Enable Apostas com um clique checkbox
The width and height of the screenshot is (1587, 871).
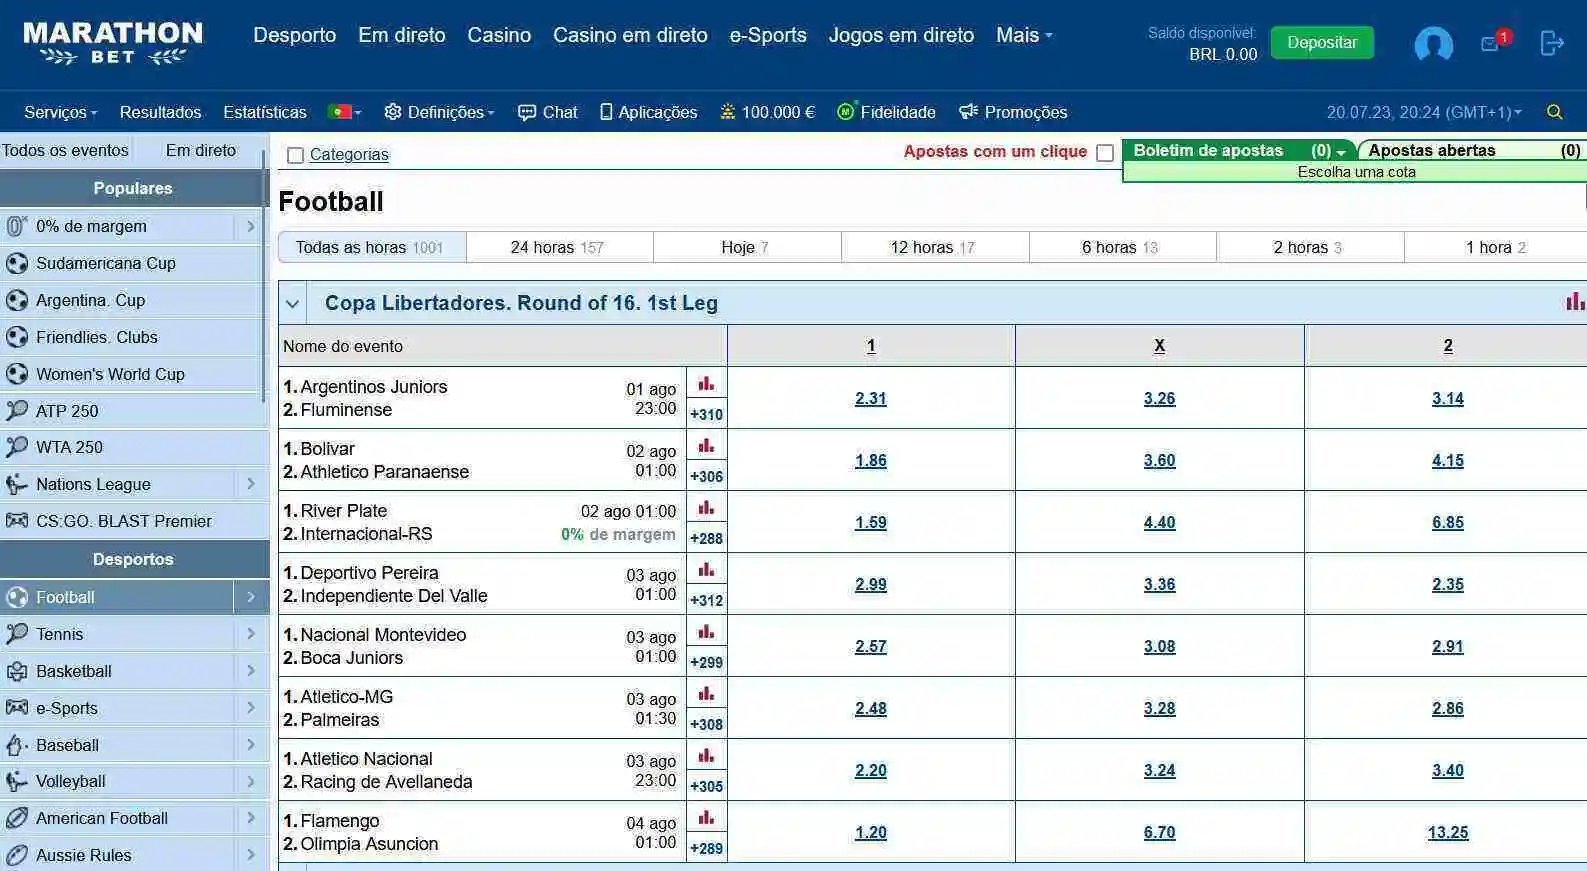click(x=1105, y=152)
